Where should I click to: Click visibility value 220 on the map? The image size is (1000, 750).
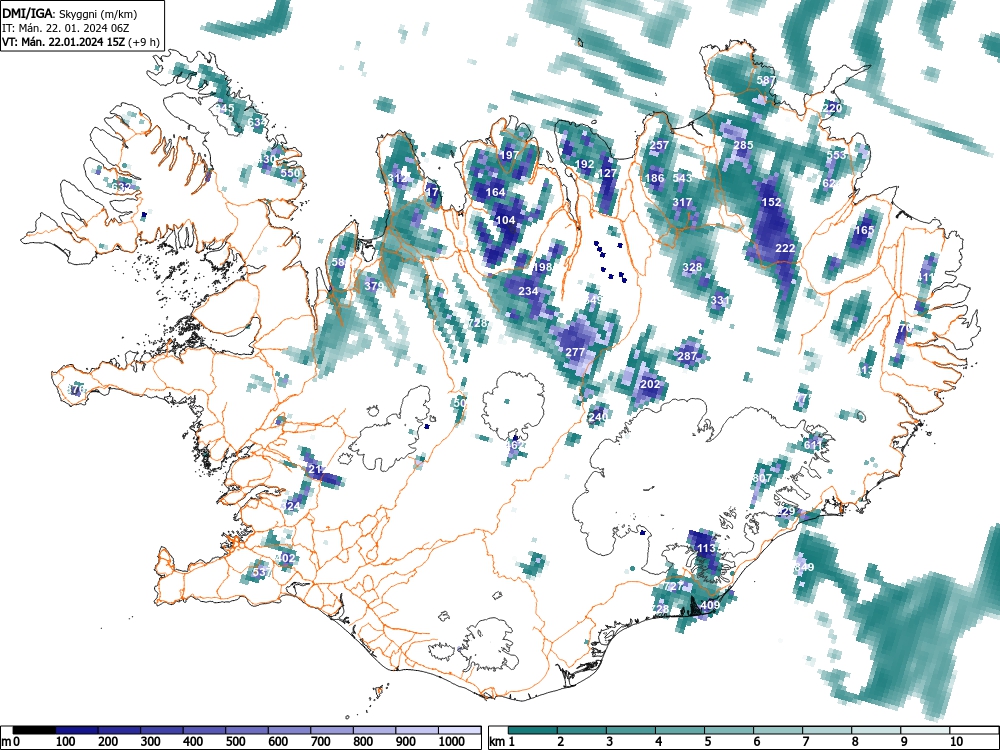click(x=832, y=108)
